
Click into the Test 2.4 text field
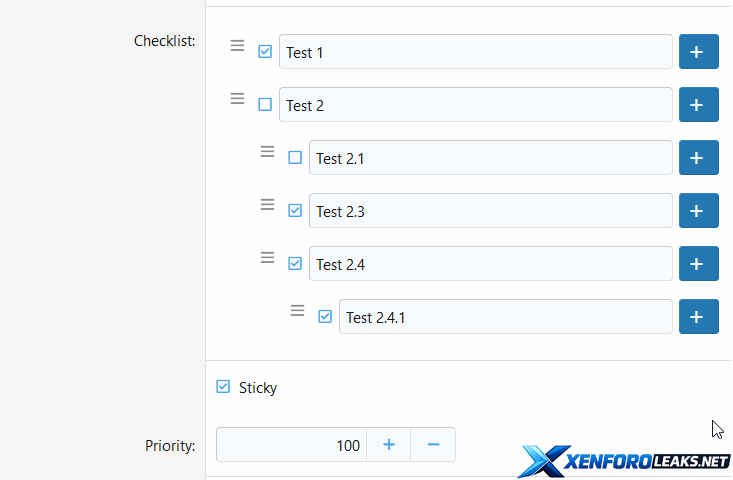coord(490,264)
